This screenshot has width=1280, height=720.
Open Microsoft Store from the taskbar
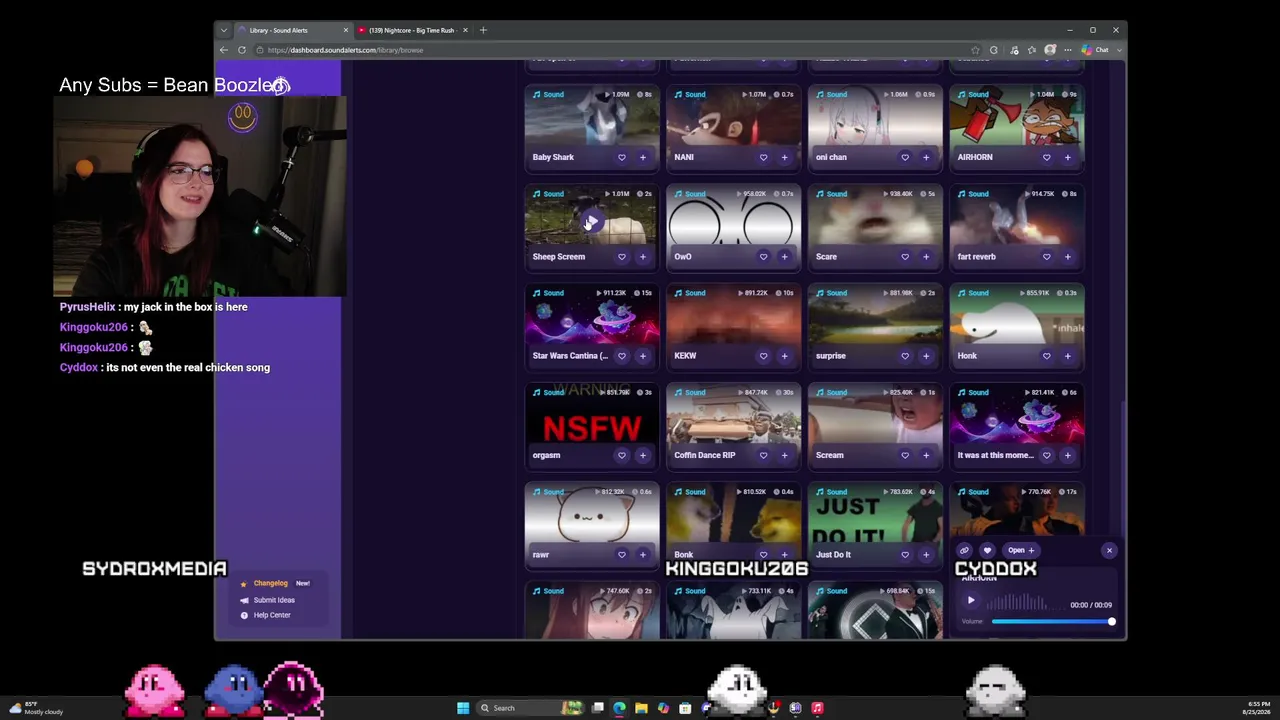(685, 708)
